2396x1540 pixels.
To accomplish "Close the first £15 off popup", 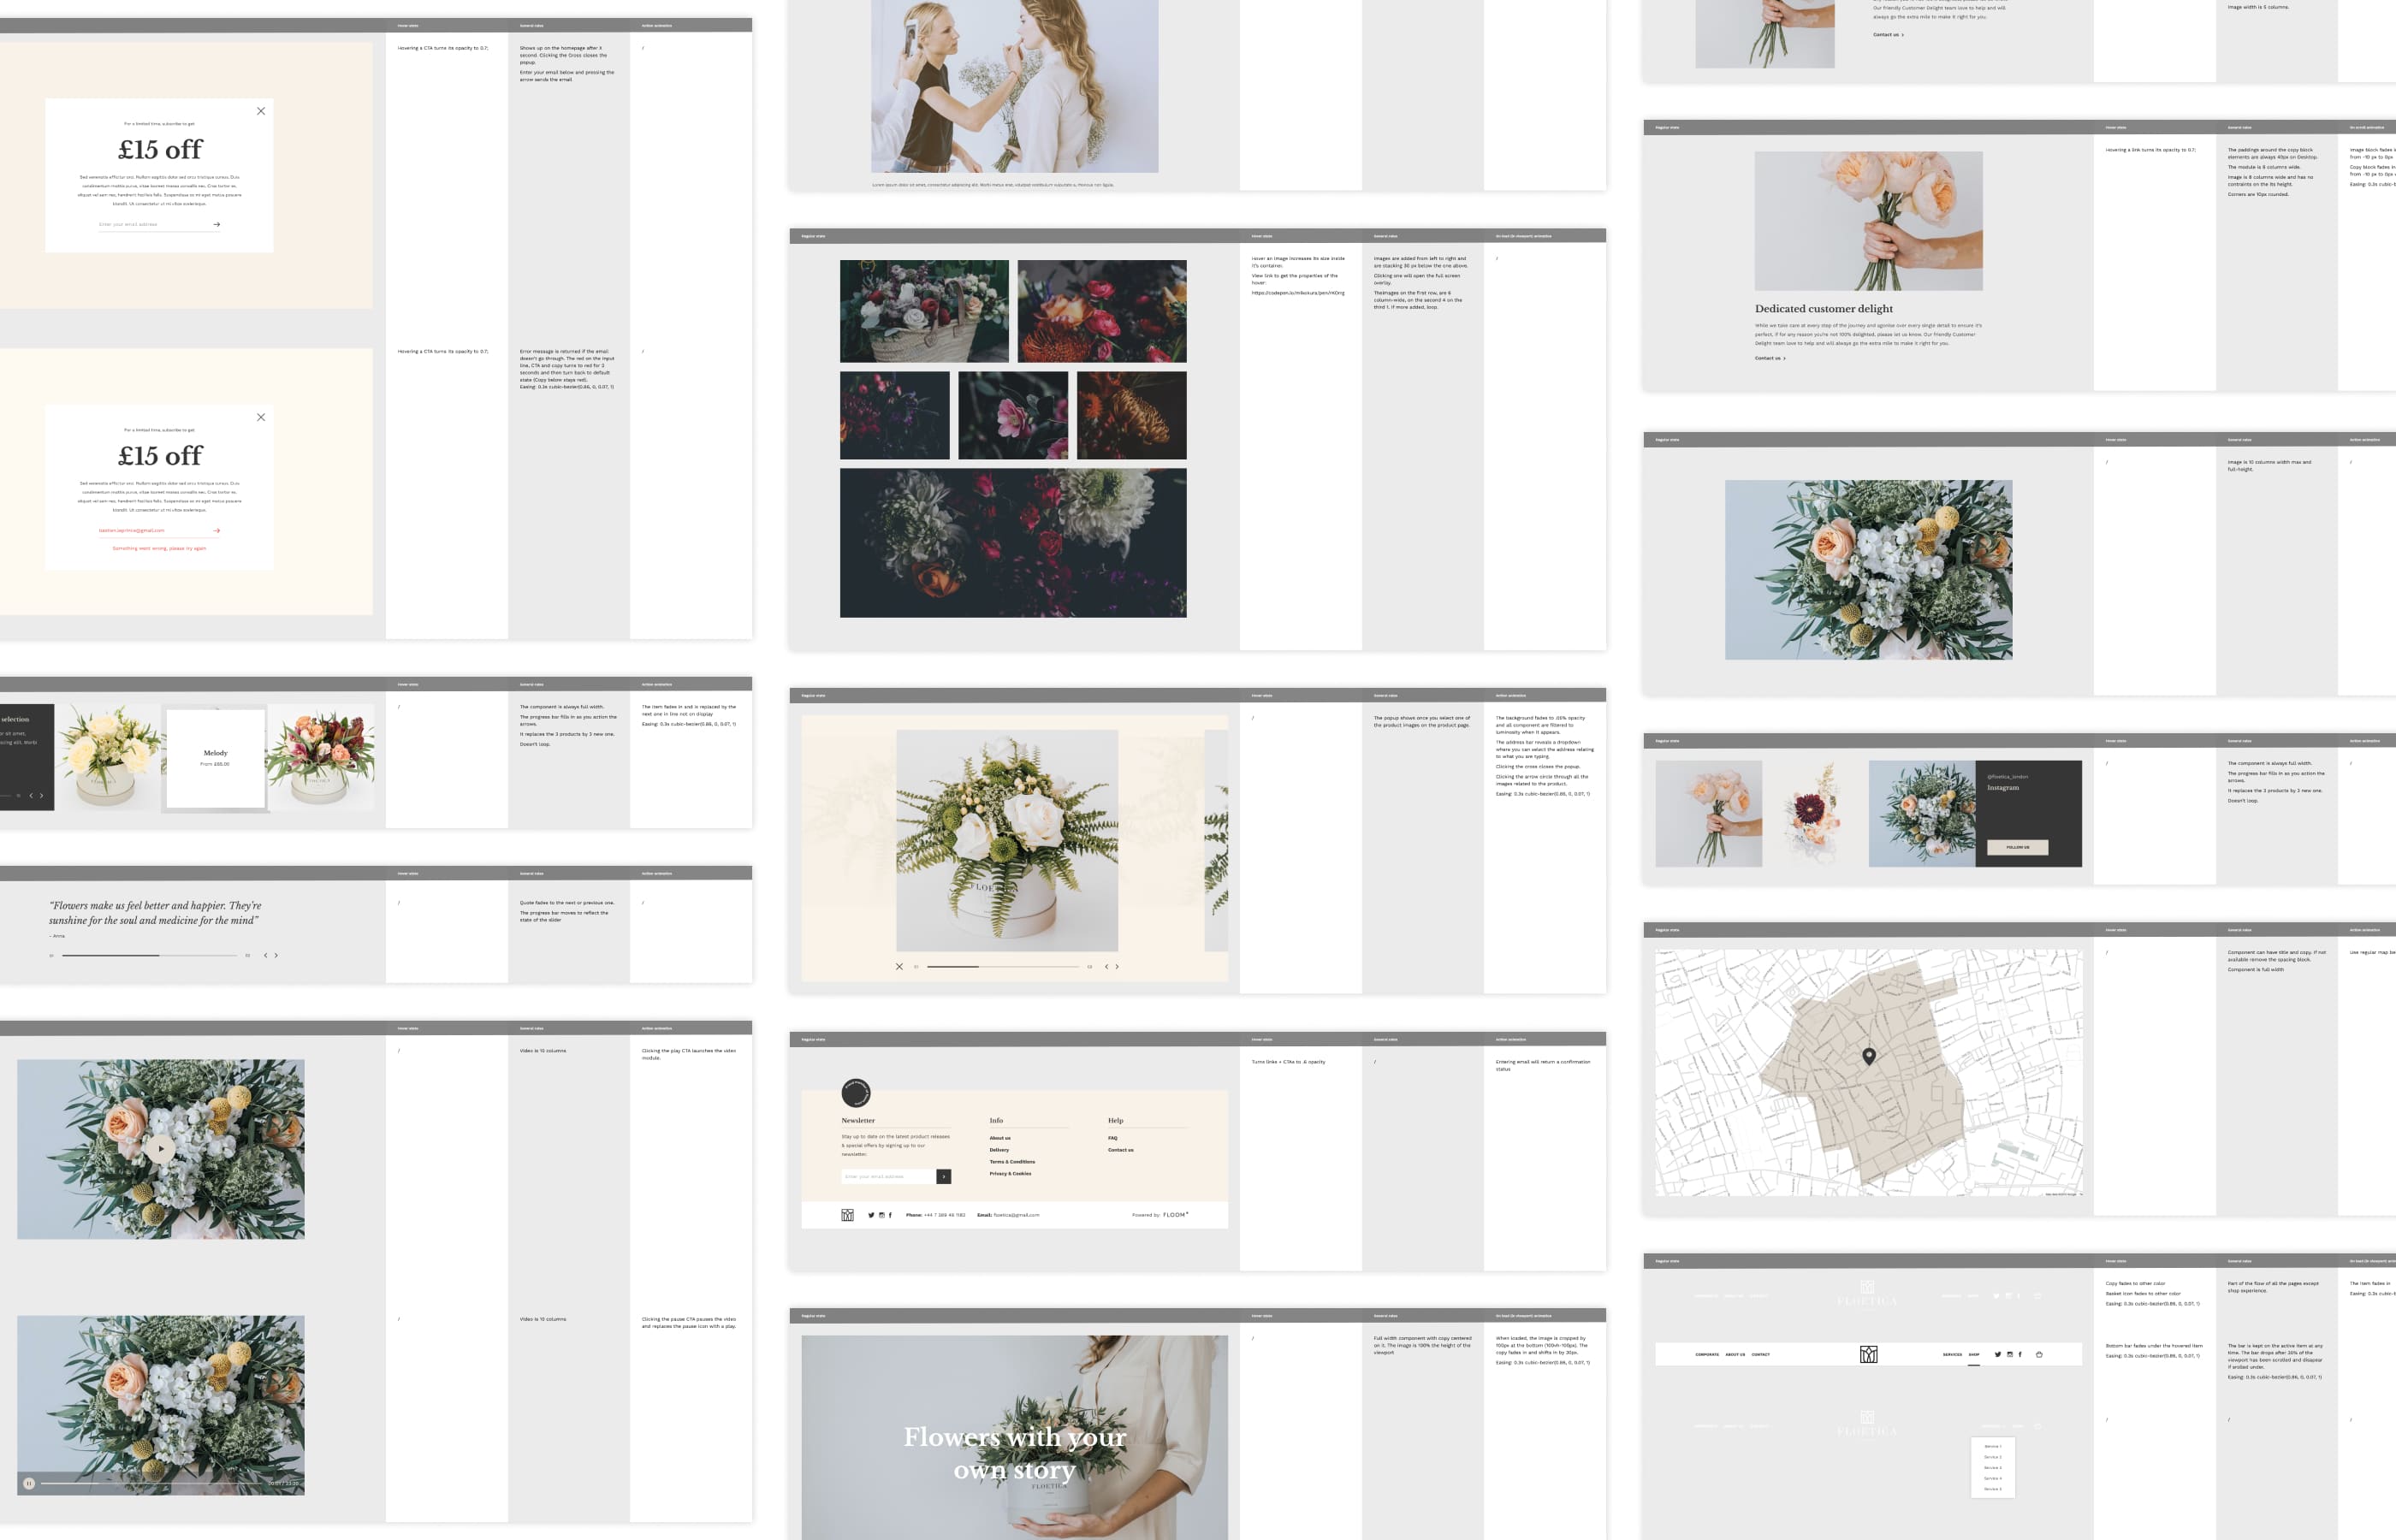I will tap(261, 111).
